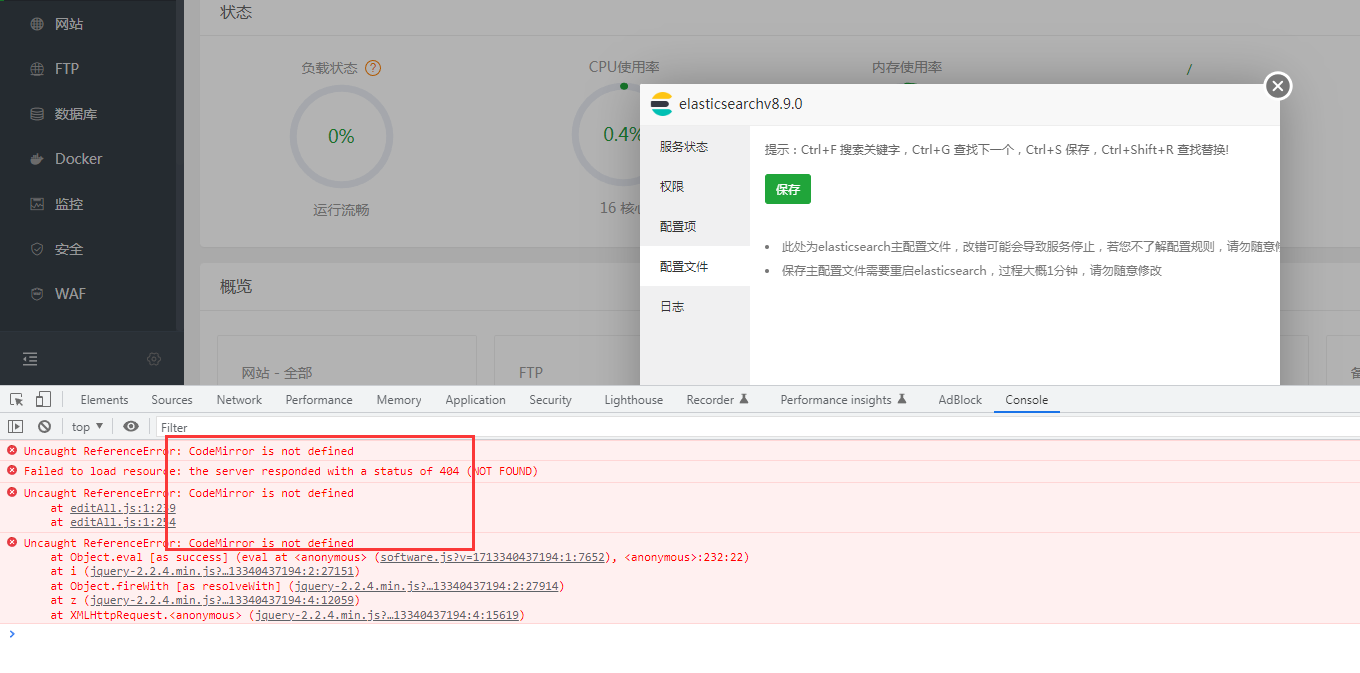The height and width of the screenshot is (673, 1360).
Task: Open the jquery link ending 2:27914
Action: click(425, 586)
